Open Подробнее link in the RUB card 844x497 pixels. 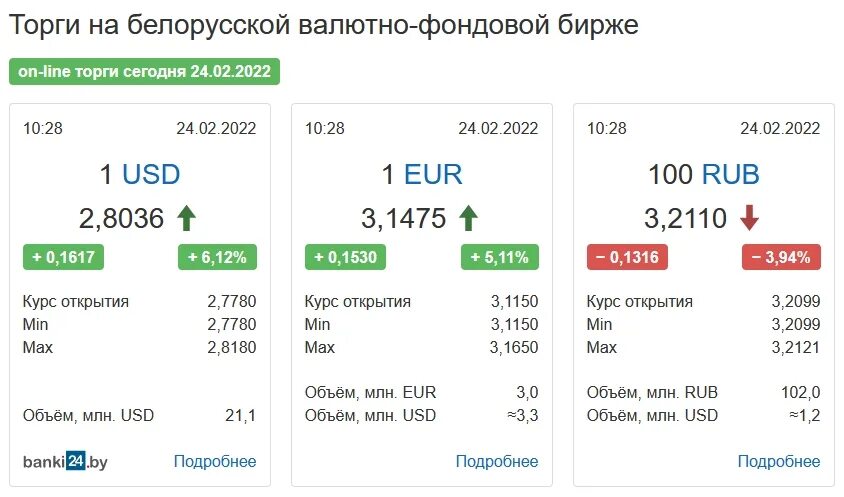tap(779, 461)
